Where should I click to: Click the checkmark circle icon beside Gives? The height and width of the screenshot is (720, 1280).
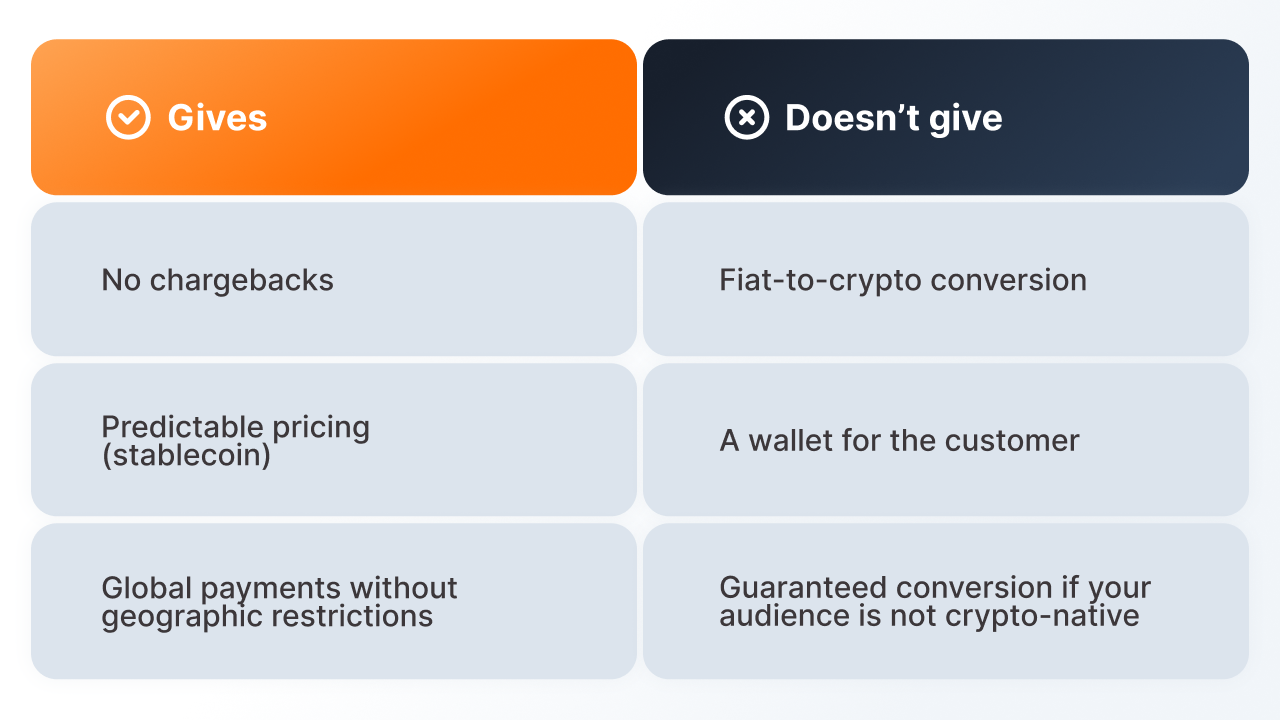tap(128, 118)
